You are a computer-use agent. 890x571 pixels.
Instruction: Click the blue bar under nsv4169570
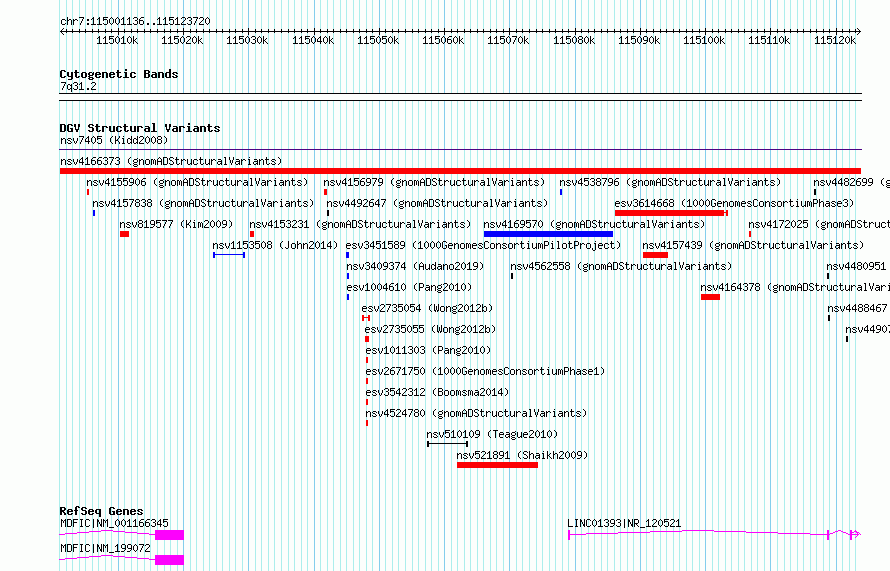(x=548, y=234)
